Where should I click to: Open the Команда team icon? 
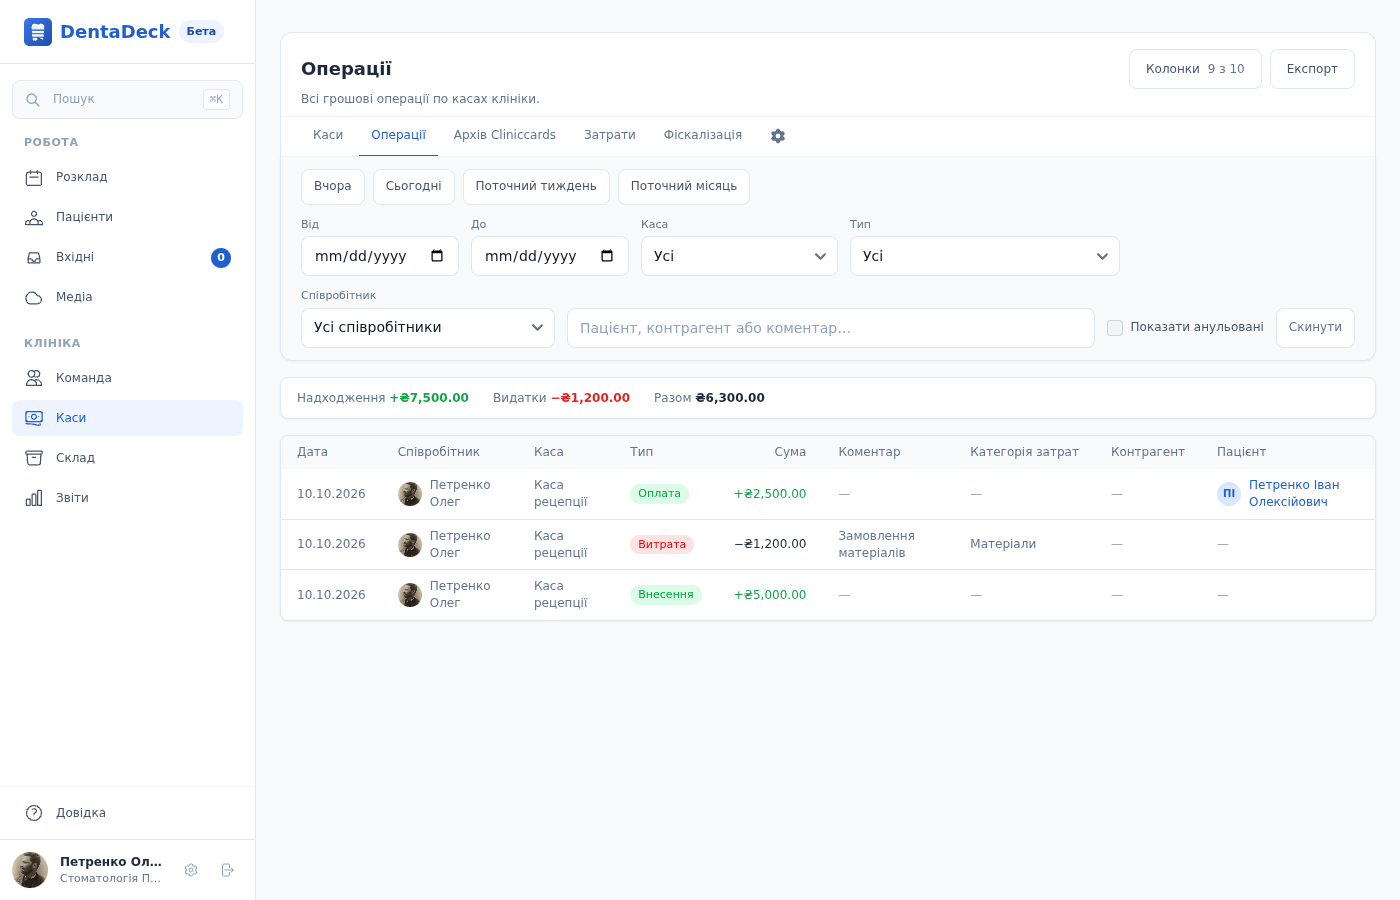pyautogui.click(x=34, y=378)
